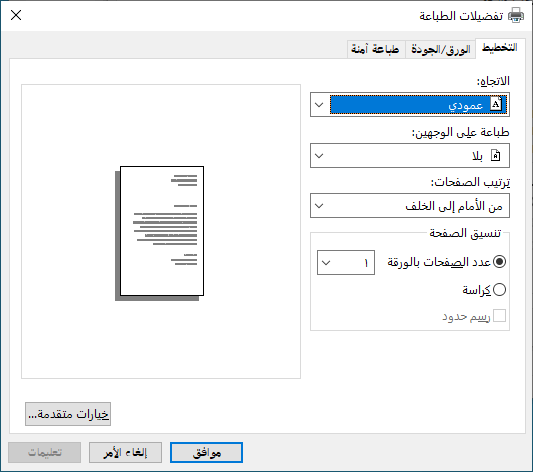Open the طباعة على الوجهين dropdown
The image size is (533, 472).
click(x=410, y=156)
